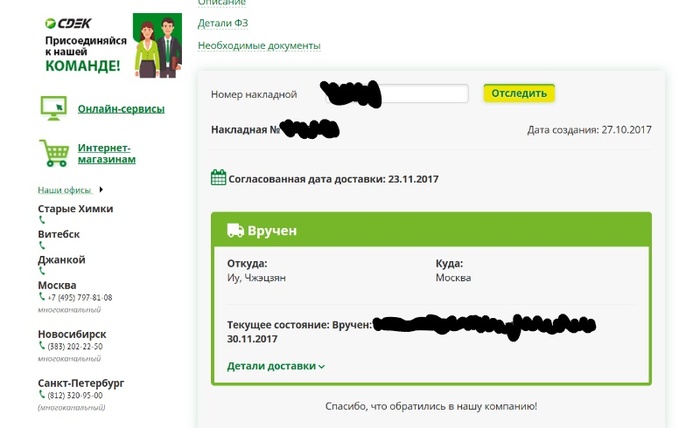Image resolution: width=700 pixels, height=428 pixels.
Task: Expand the Детали доставки section
Action: (276, 366)
